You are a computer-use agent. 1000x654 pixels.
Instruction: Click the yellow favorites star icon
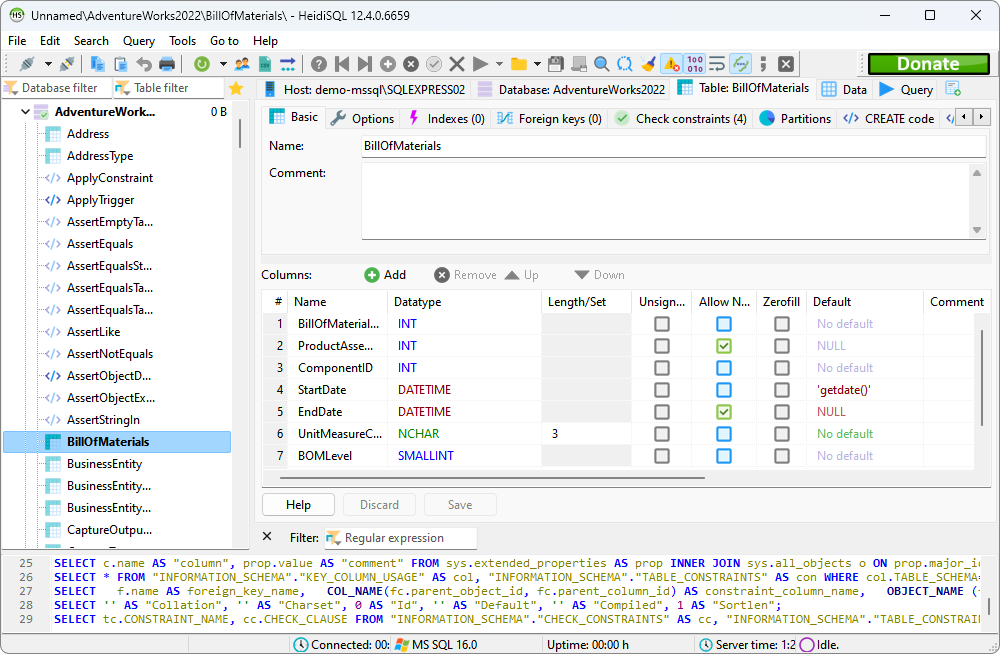236,88
